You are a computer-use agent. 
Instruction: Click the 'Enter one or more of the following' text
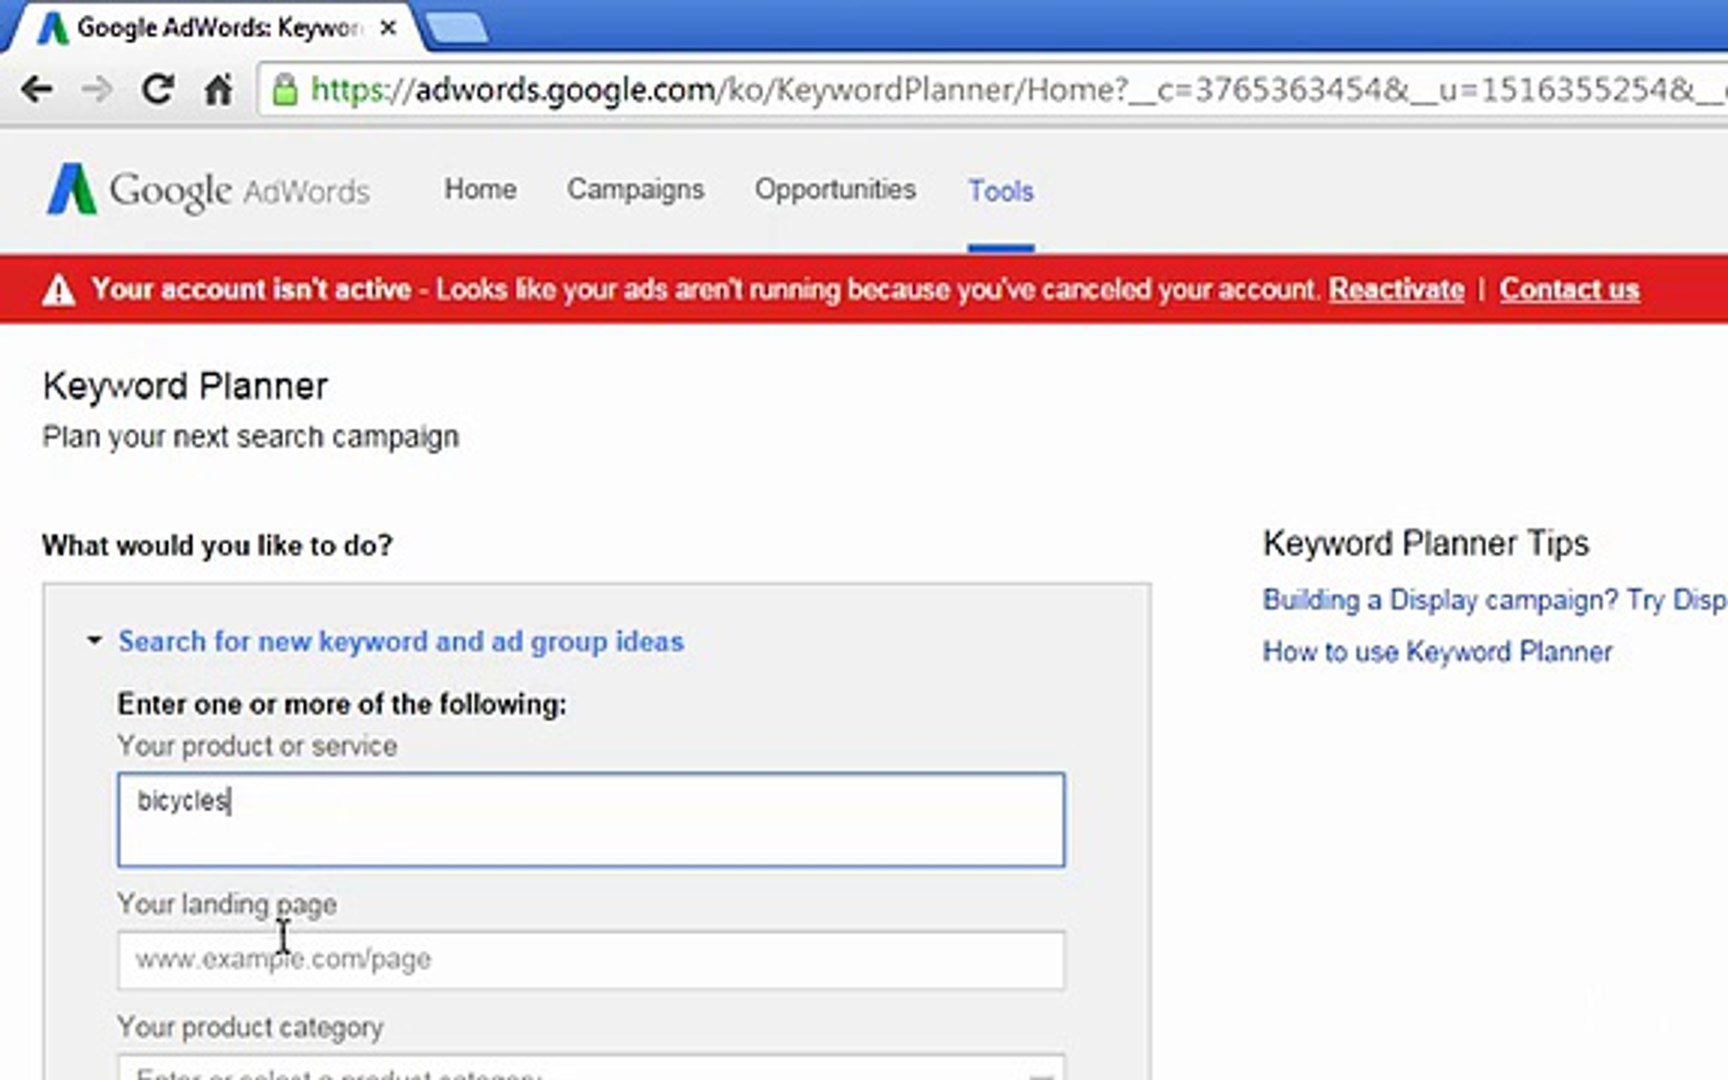tap(342, 704)
